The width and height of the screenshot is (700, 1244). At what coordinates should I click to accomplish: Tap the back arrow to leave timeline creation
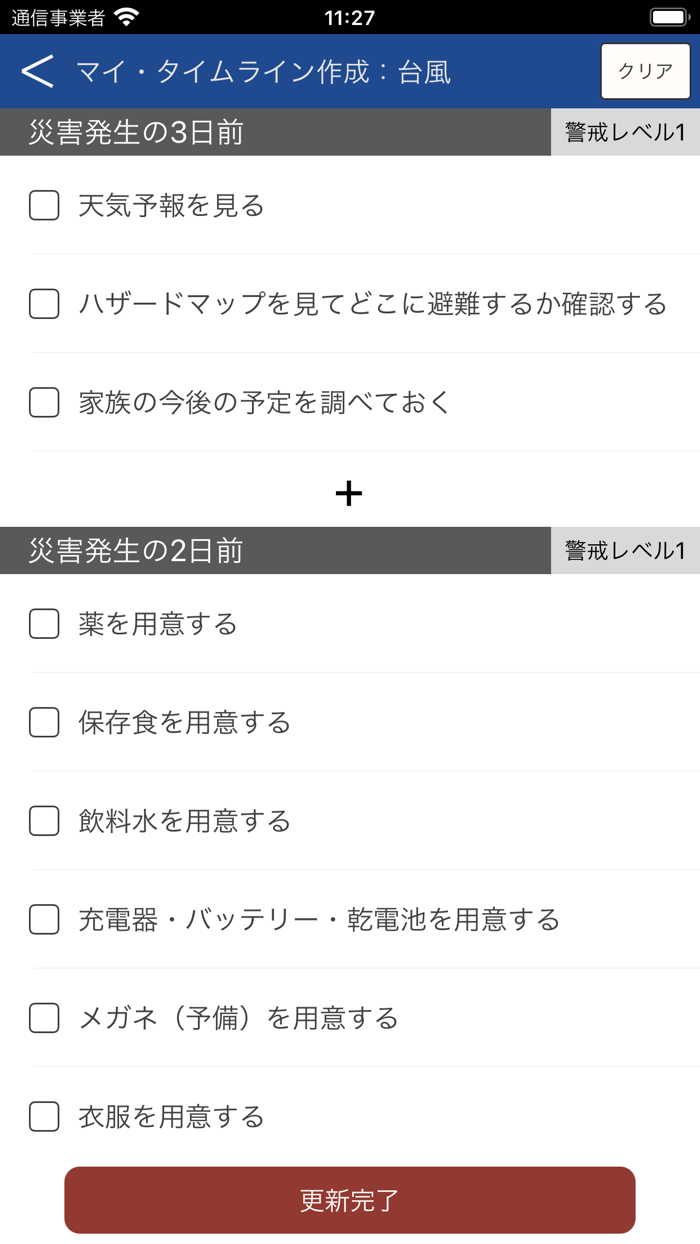pyautogui.click(x=38, y=71)
